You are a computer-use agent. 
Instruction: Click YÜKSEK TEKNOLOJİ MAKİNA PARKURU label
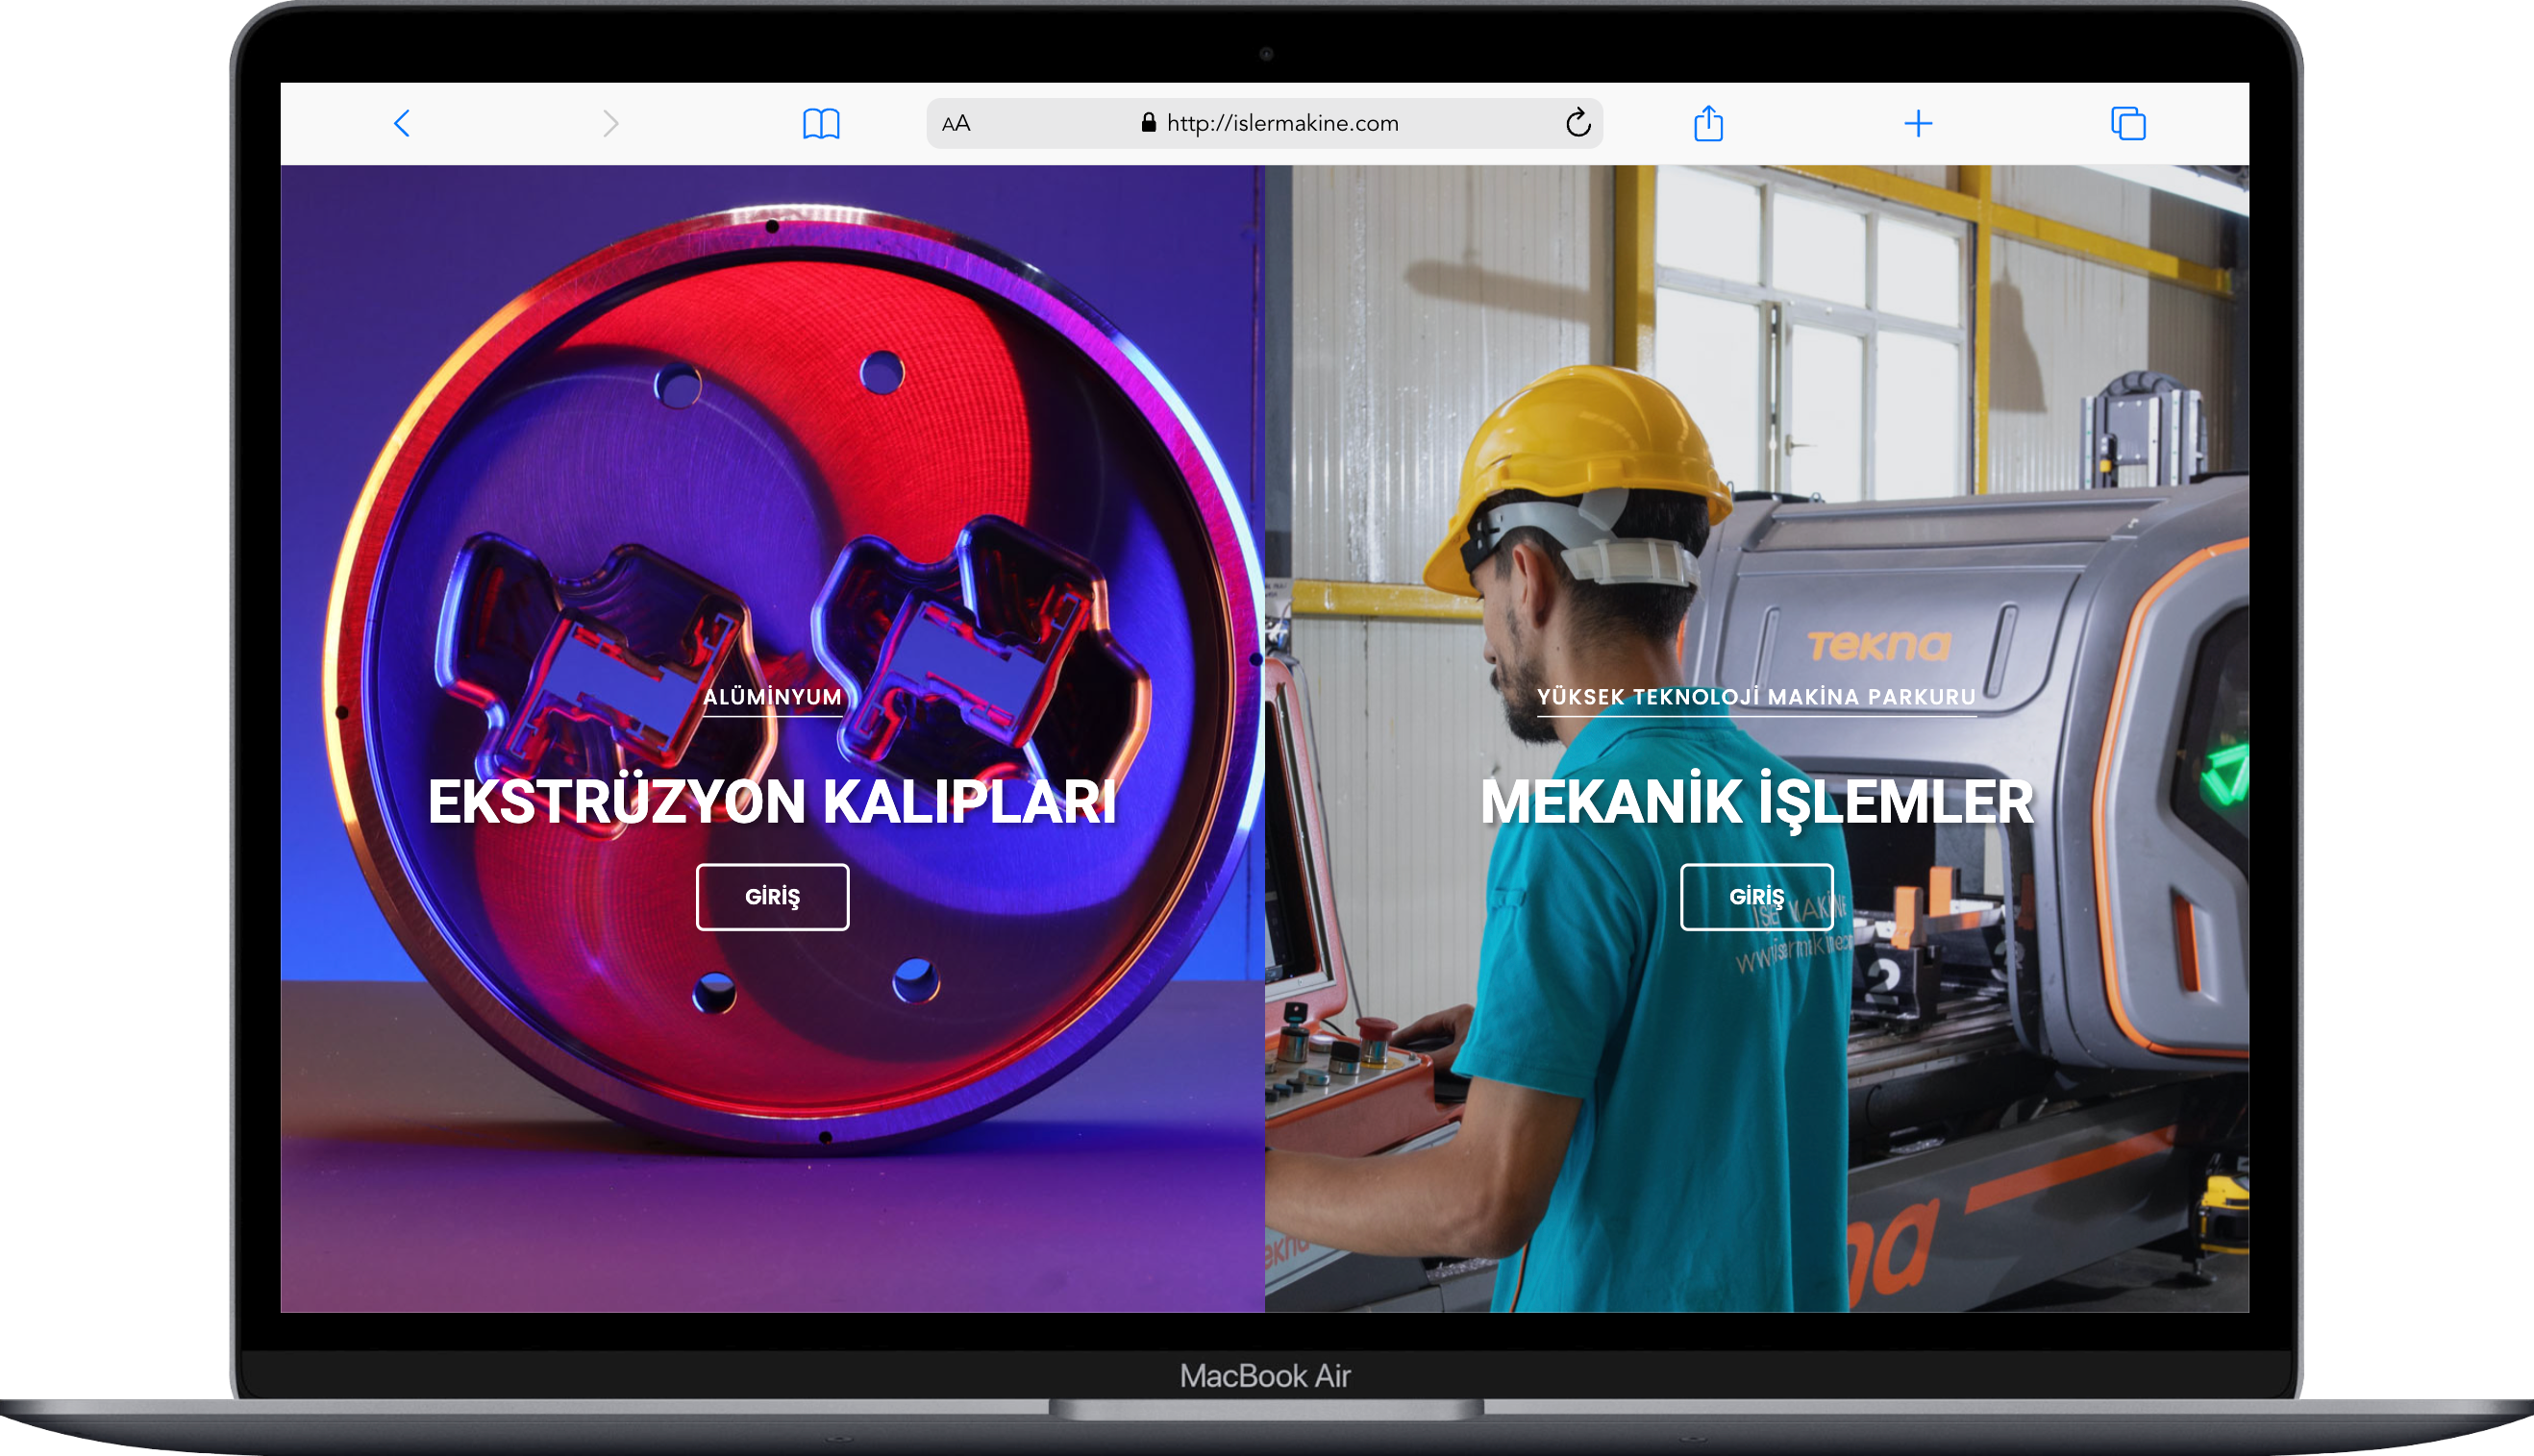[x=1756, y=697]
